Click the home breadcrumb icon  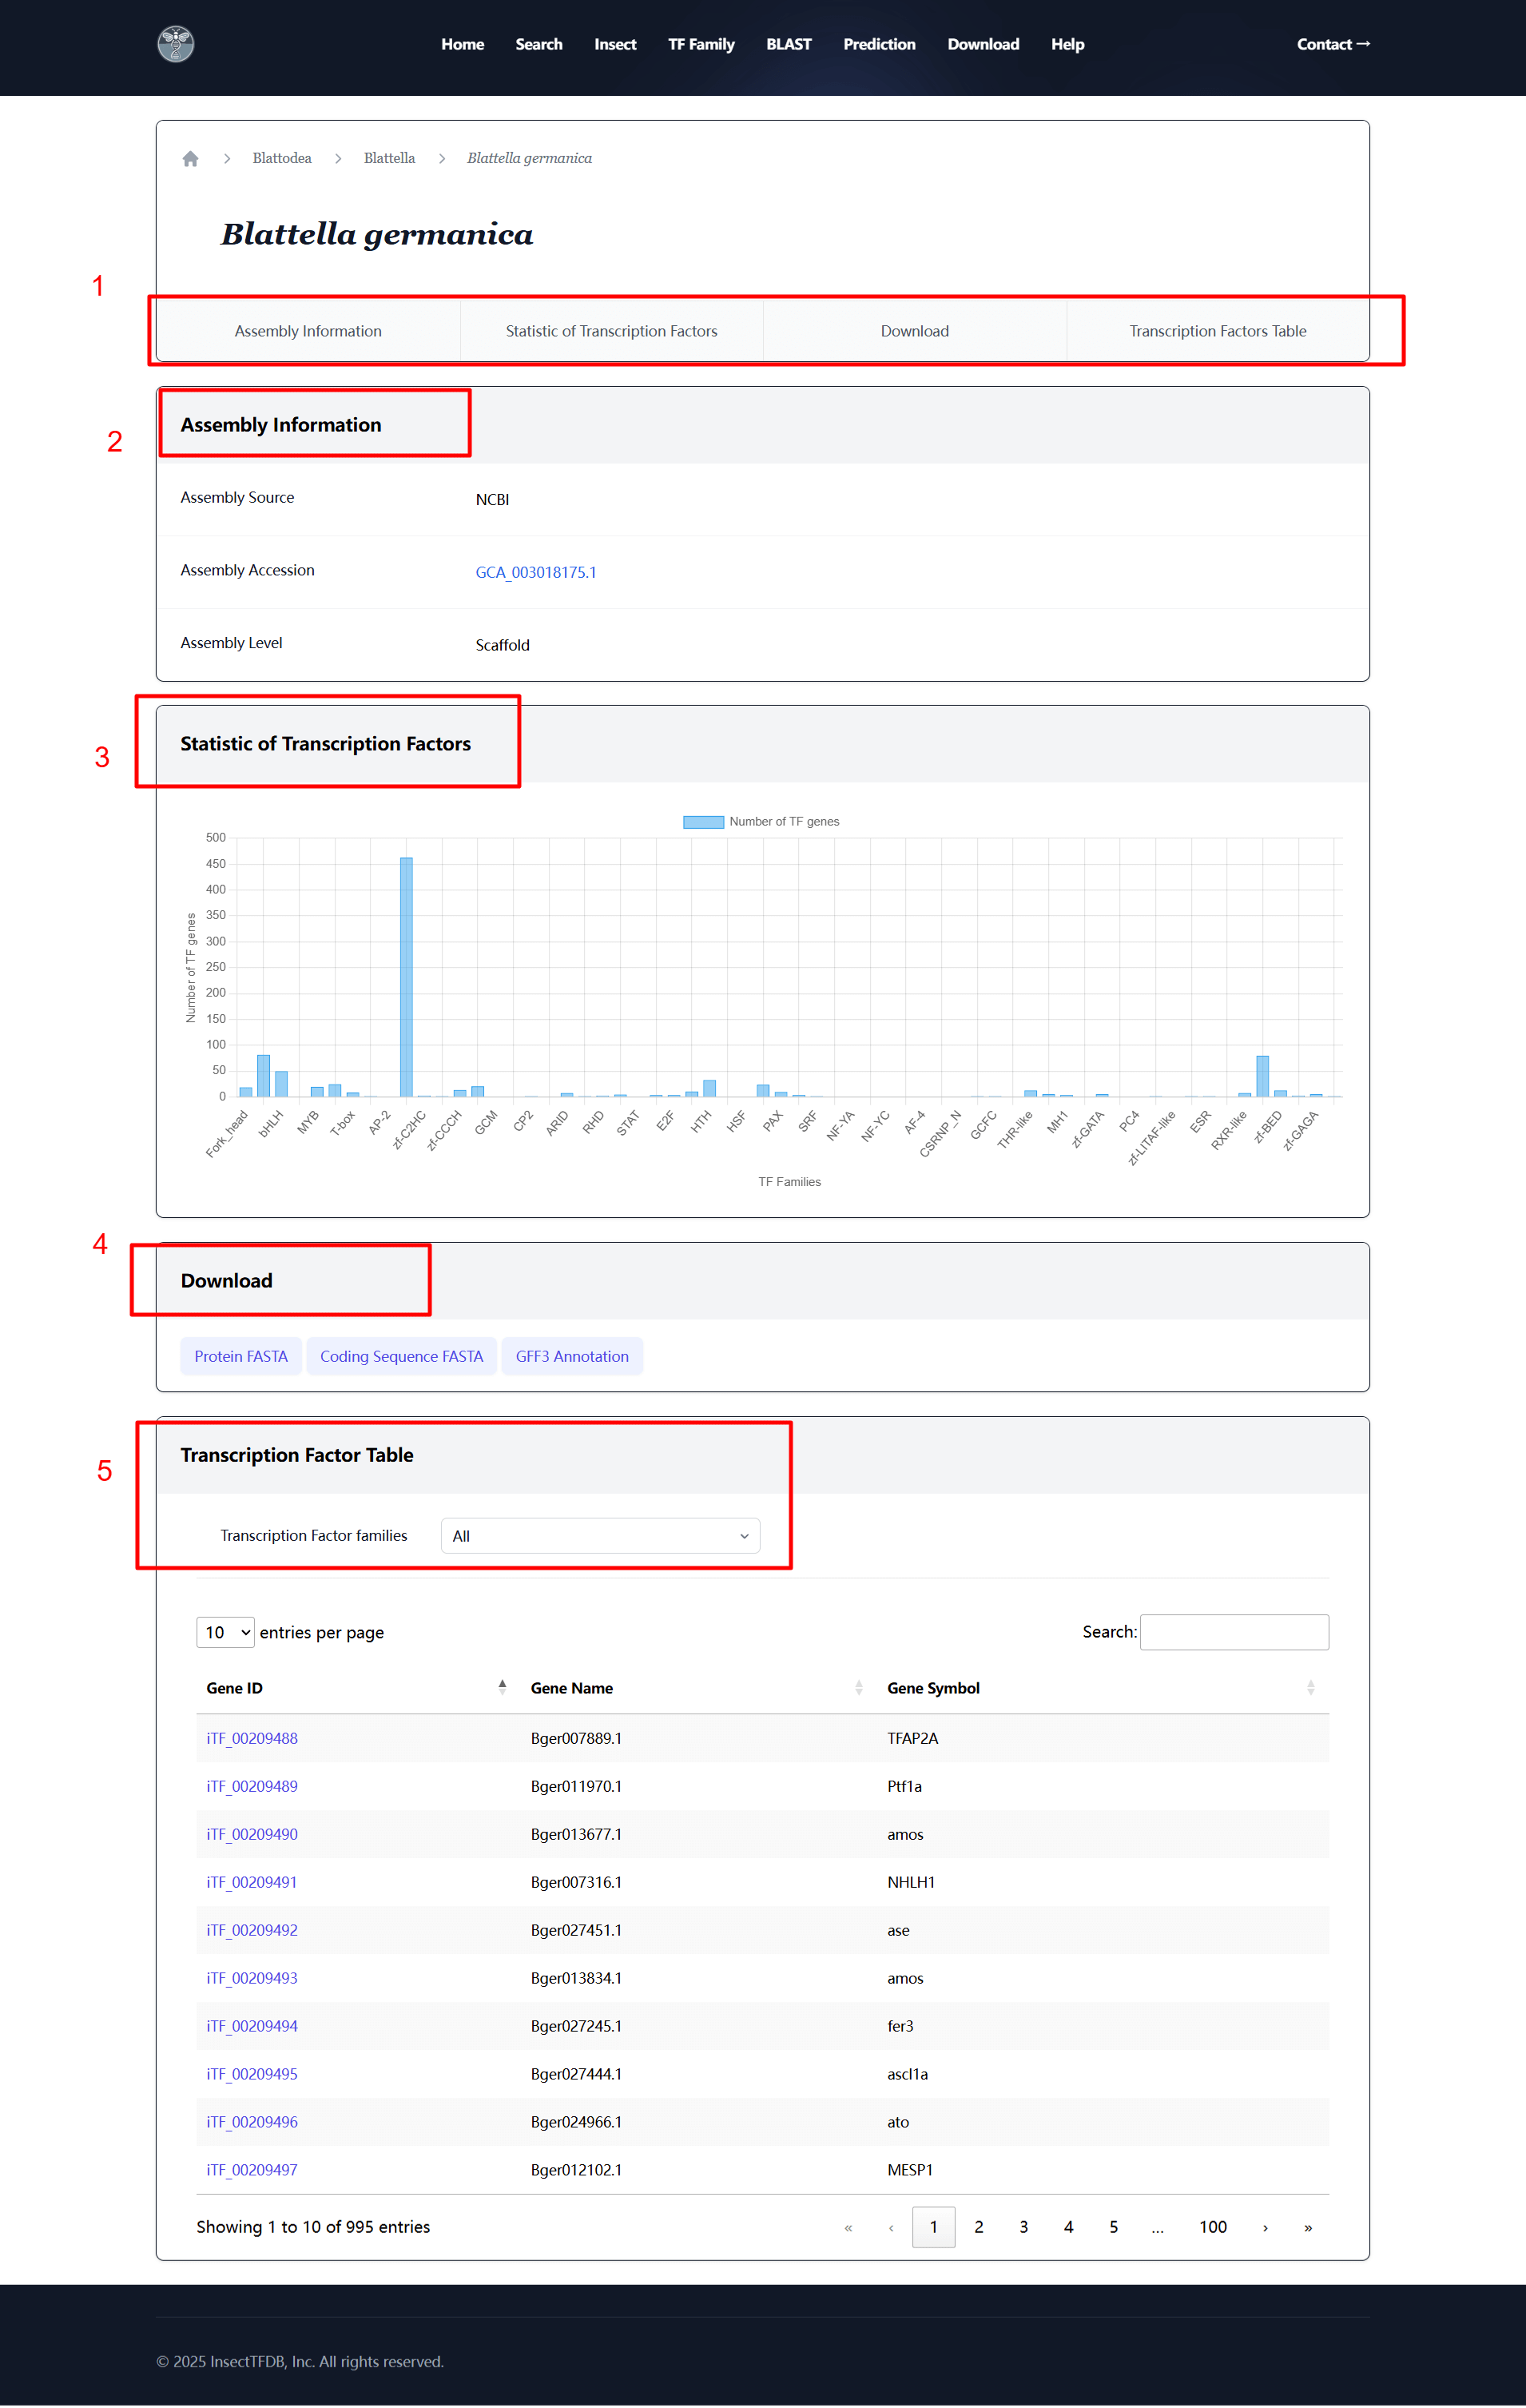coord(190,159)
